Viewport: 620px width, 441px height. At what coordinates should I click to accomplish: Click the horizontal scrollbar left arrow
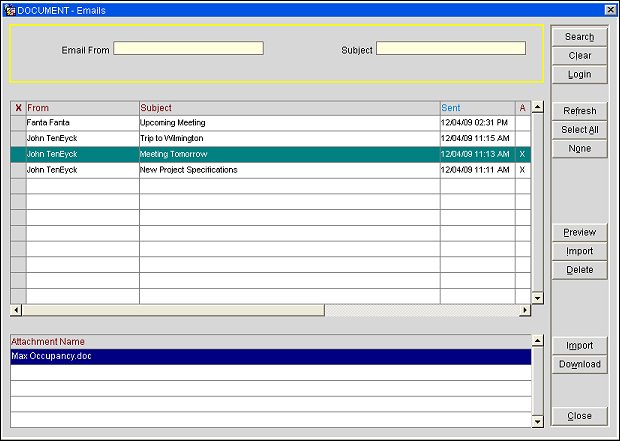coord(16,311)
